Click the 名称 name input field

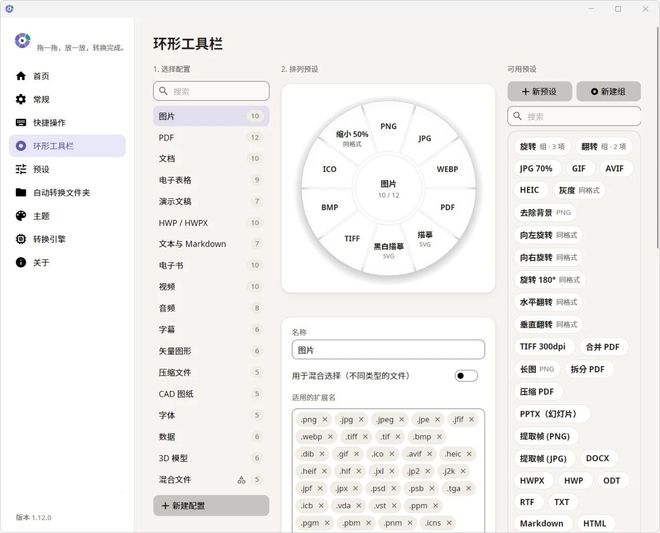[388, 350]
